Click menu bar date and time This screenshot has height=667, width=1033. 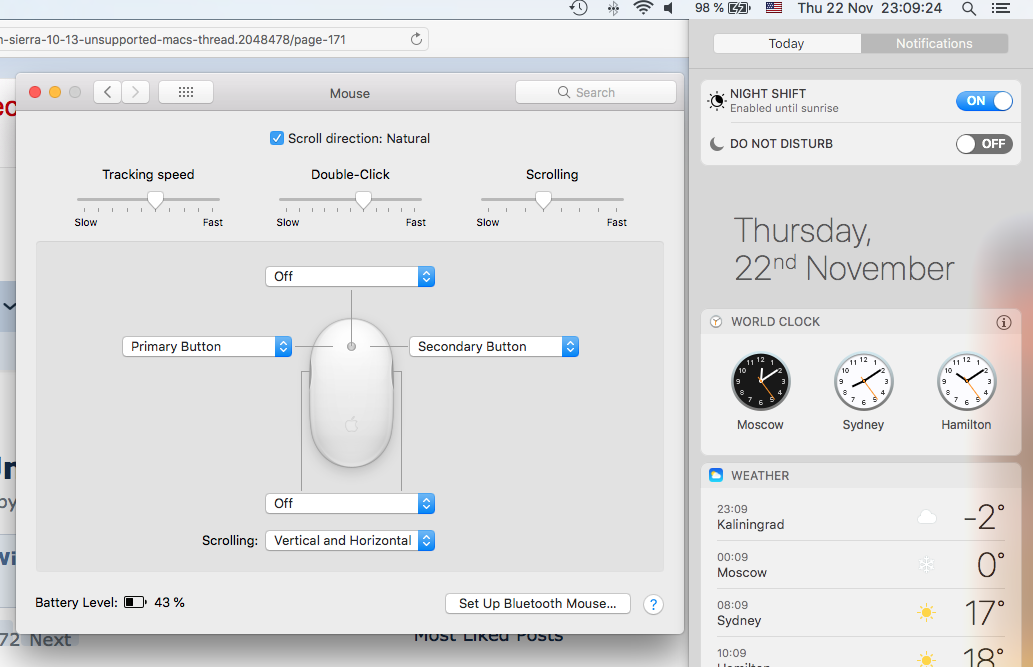[870, 8]
